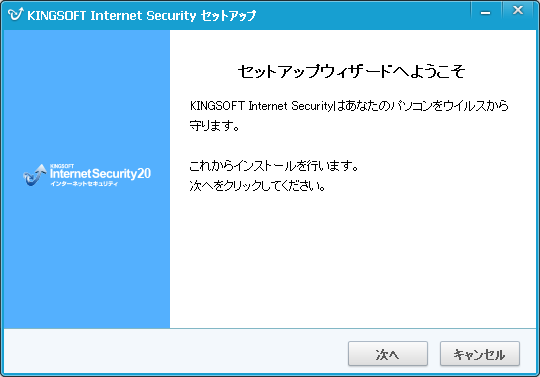The width and height of the screenshot is (540, 377).
Task: Click the 次へをクリックしてください。 instruction text
Action: 258,186
